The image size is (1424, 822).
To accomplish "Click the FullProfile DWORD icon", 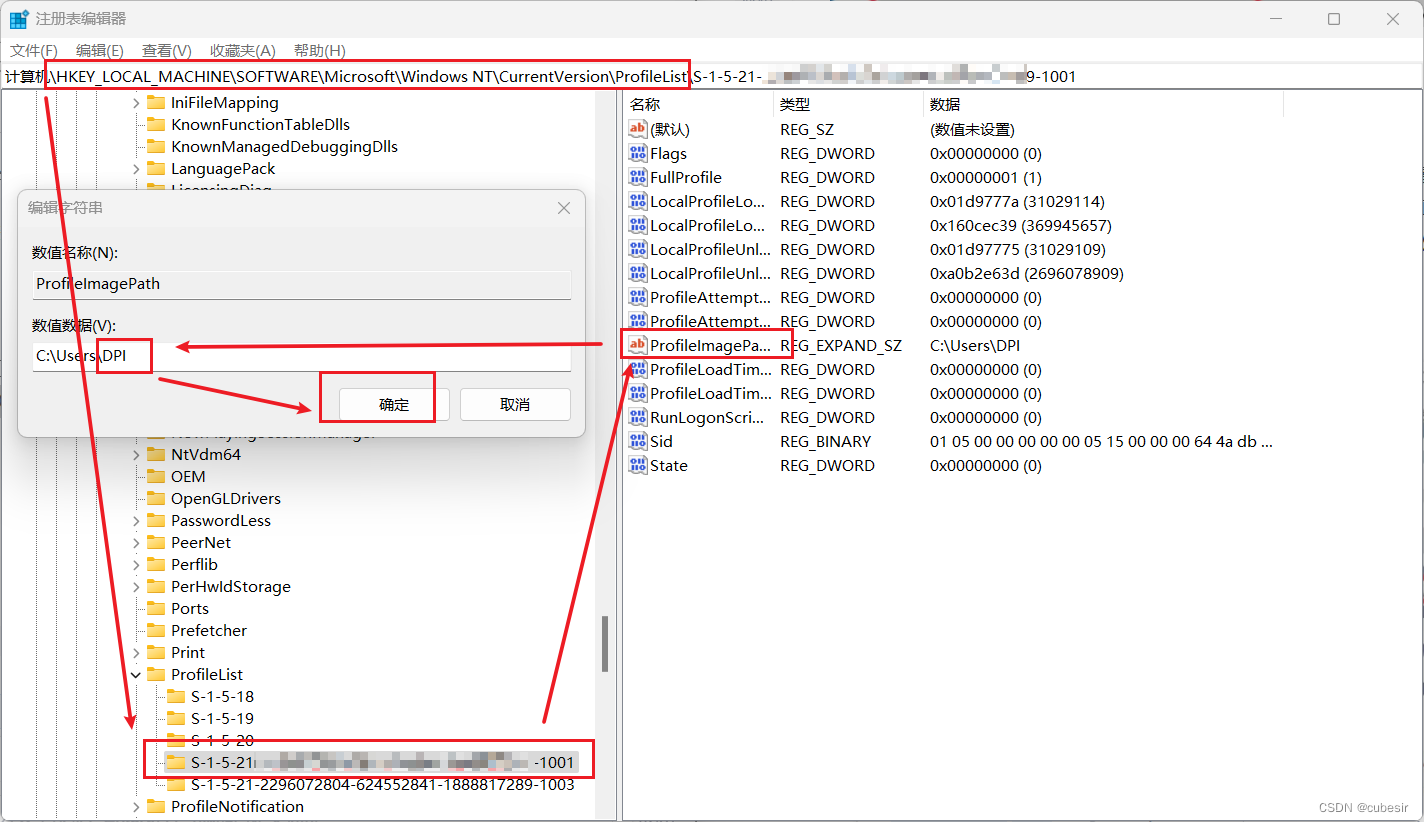I will point(637,177).
